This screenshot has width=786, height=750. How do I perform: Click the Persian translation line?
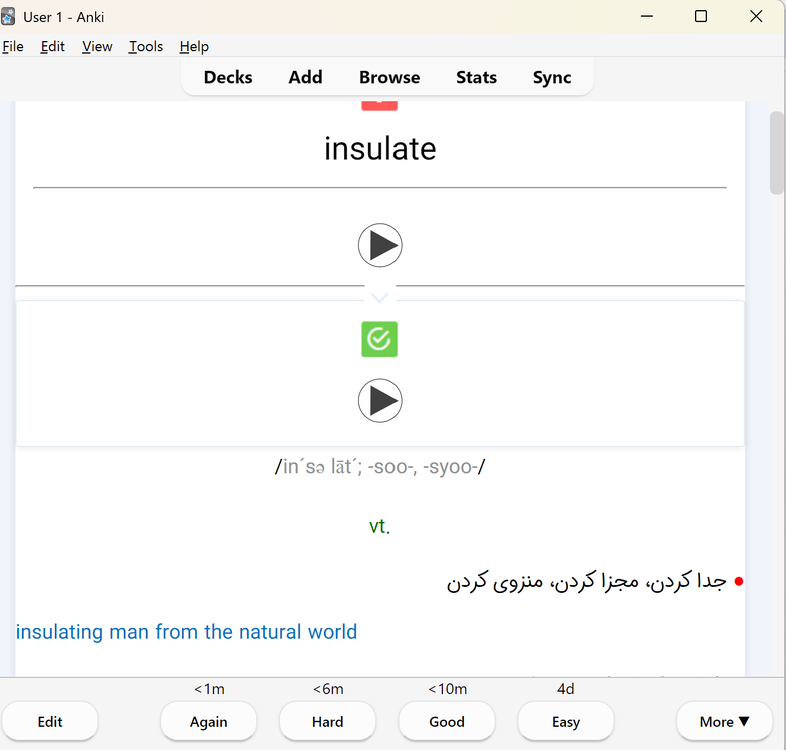(x=586, y=582)
